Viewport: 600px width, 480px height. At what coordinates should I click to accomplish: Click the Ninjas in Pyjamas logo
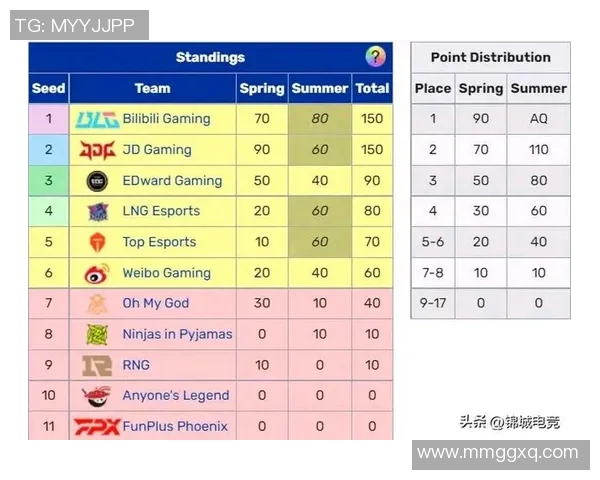point(97,334)
